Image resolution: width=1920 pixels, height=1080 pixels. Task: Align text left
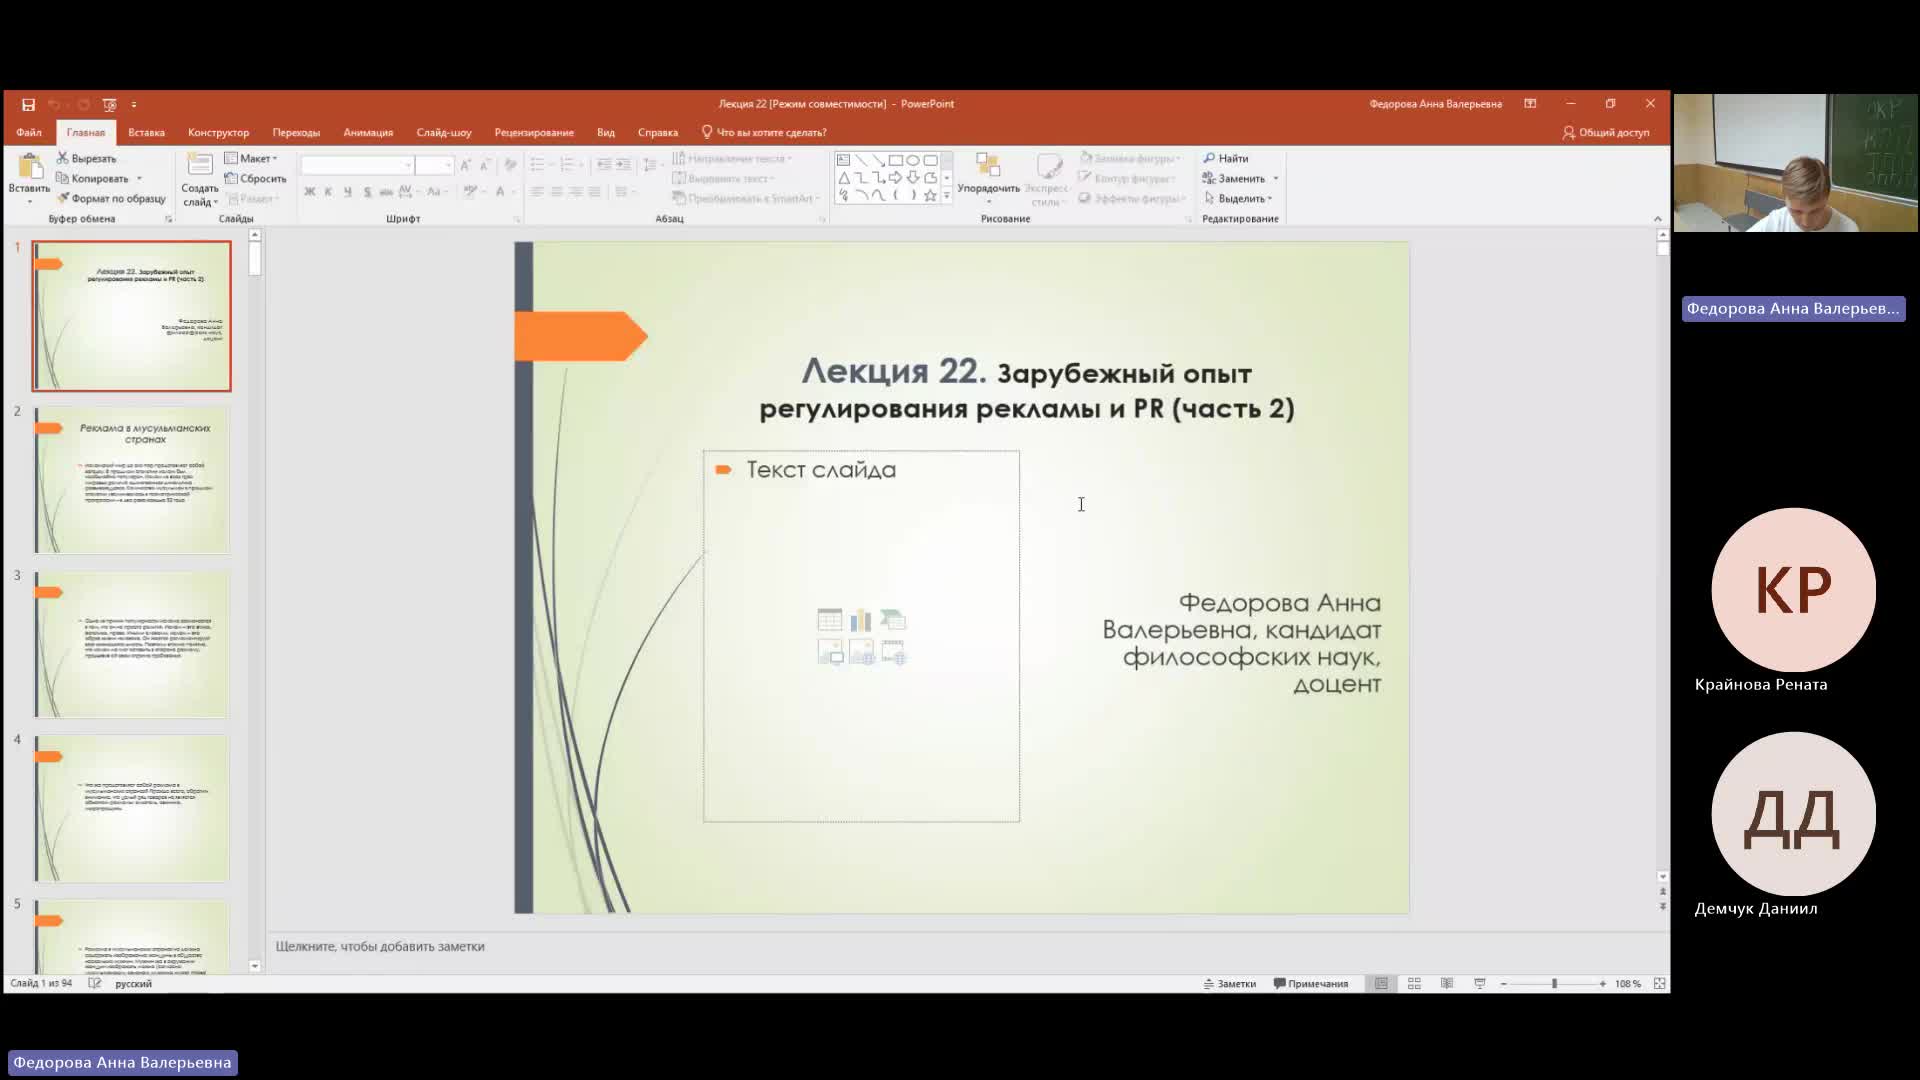tap(537, 191)
